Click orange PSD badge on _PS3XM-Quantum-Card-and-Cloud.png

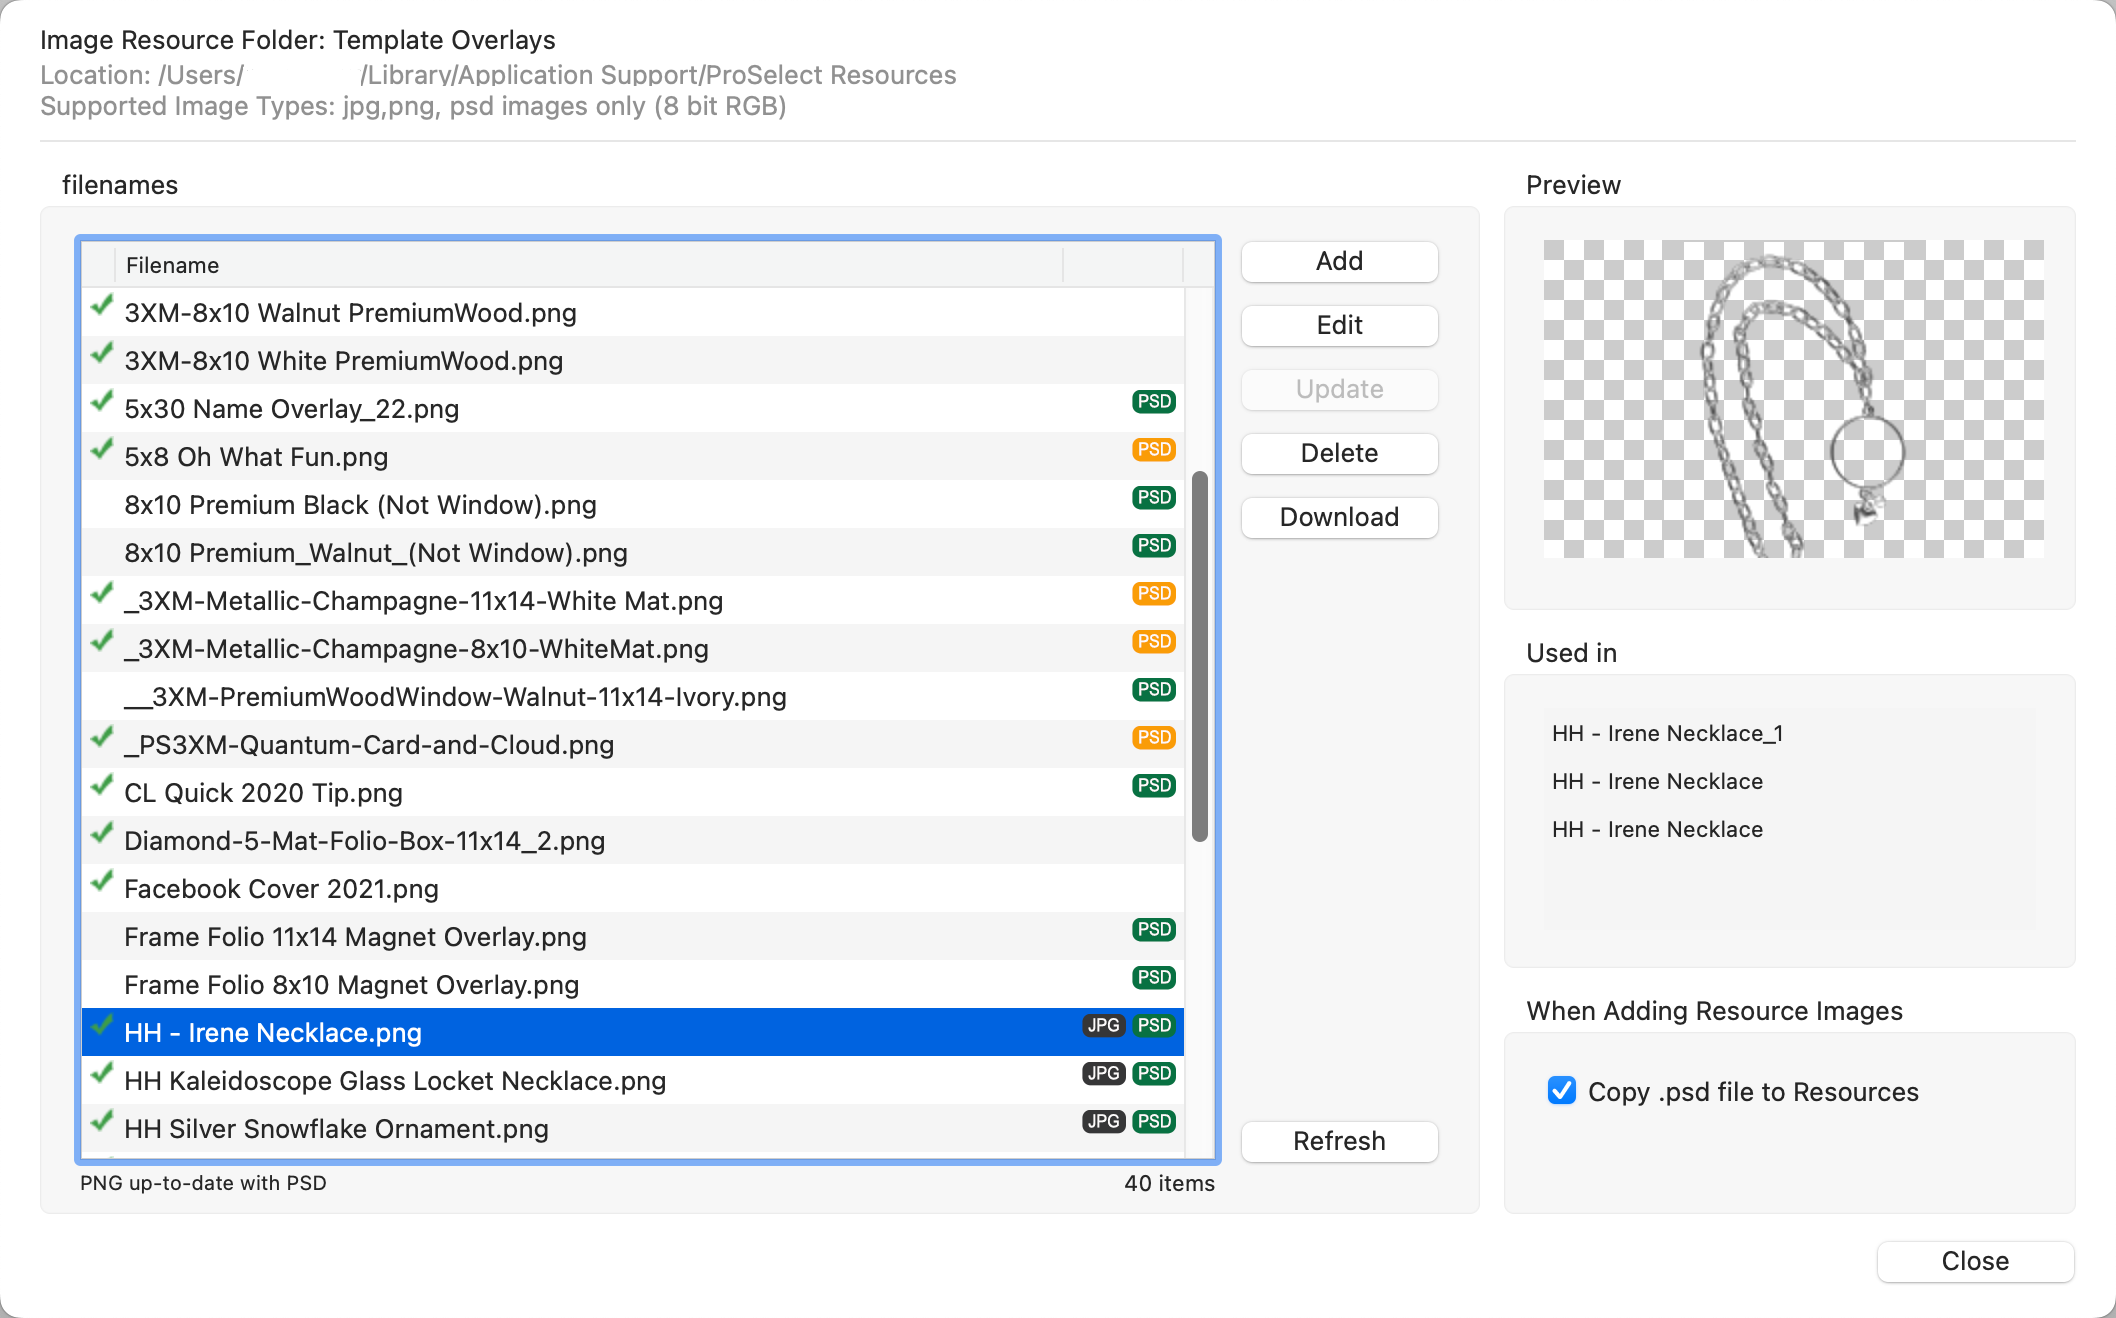(1153, 738)
